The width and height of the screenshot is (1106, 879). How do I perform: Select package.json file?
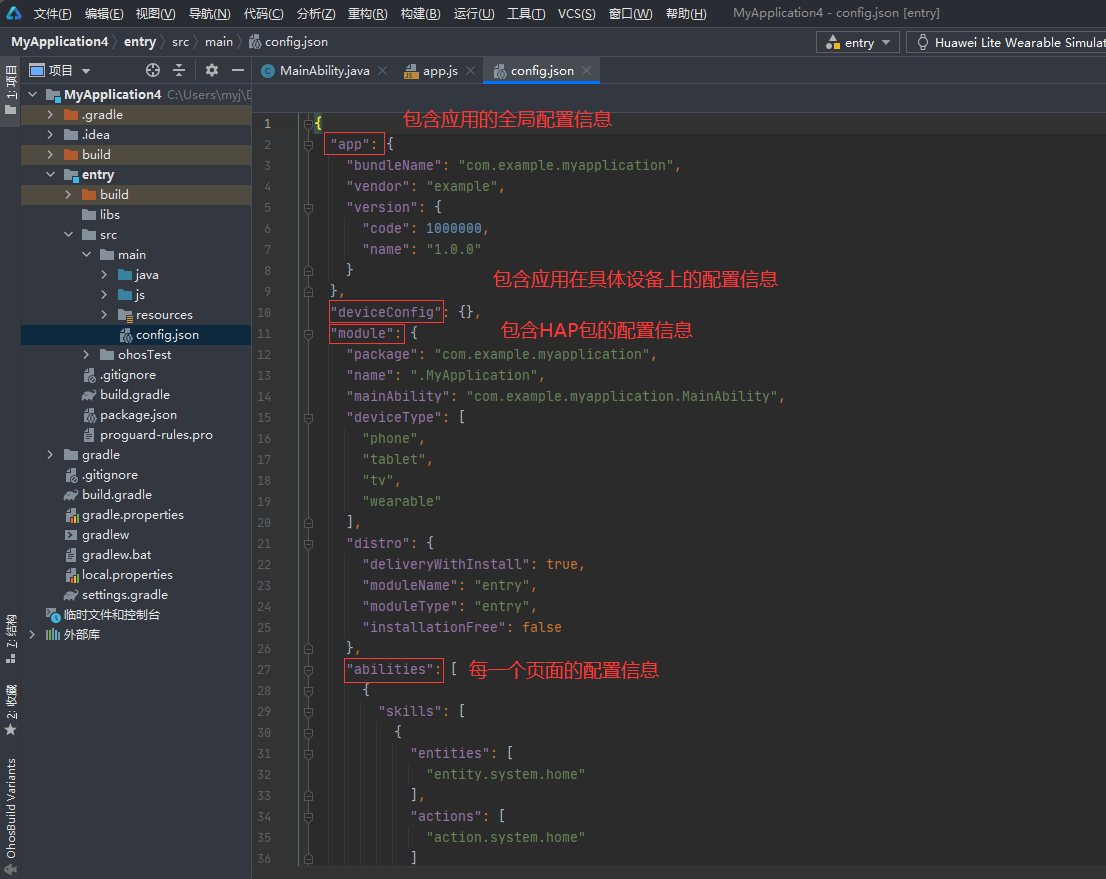click(136, 415)
